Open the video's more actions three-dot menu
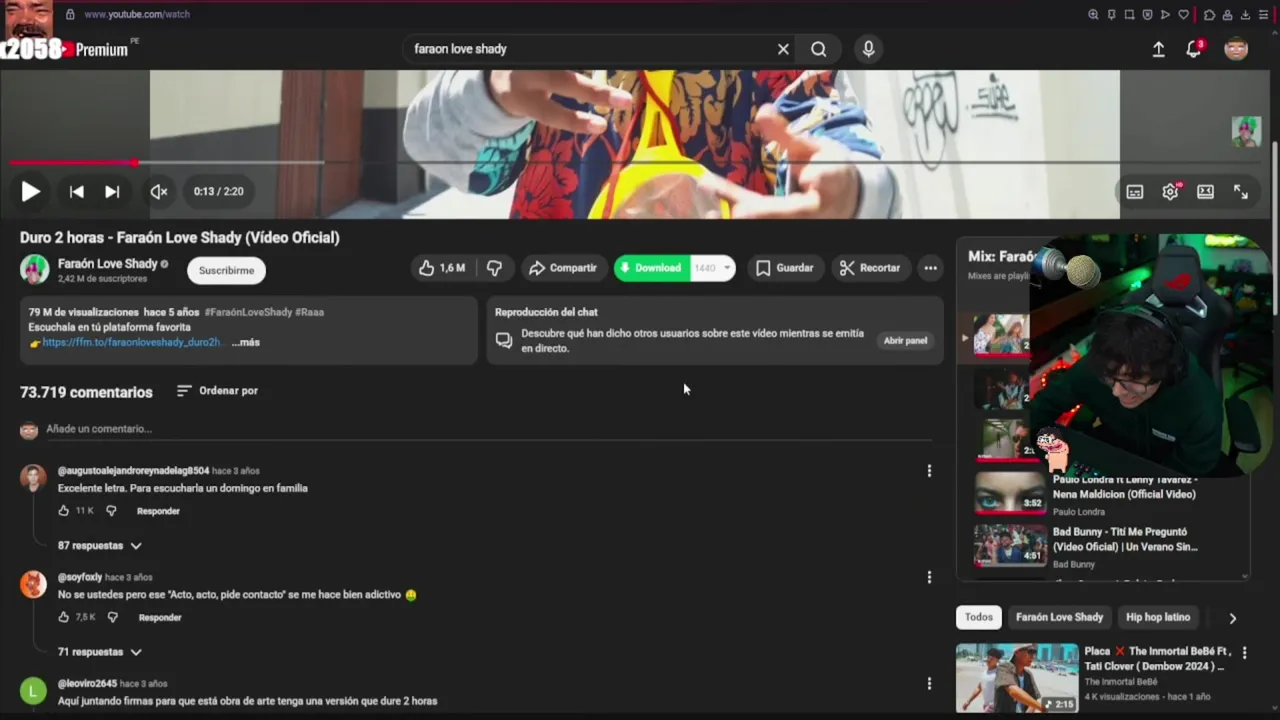The width and height of the screenshot is (1280, 720). click(x=930, y=268)
